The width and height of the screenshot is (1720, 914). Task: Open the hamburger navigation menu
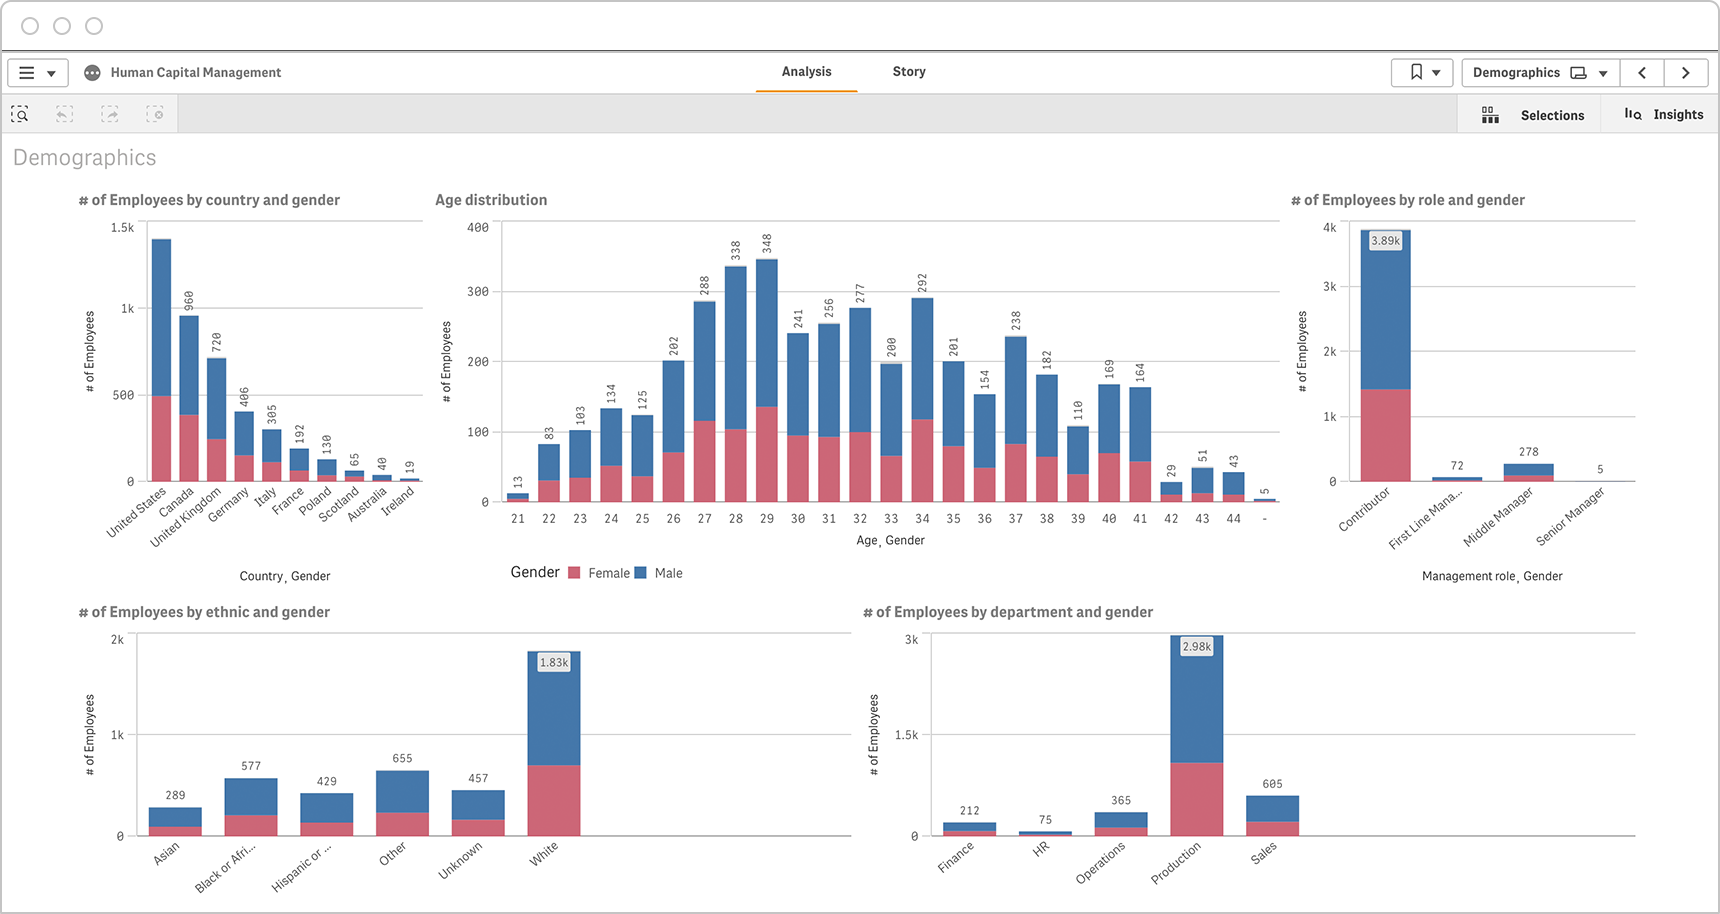[x=38, y=73]
